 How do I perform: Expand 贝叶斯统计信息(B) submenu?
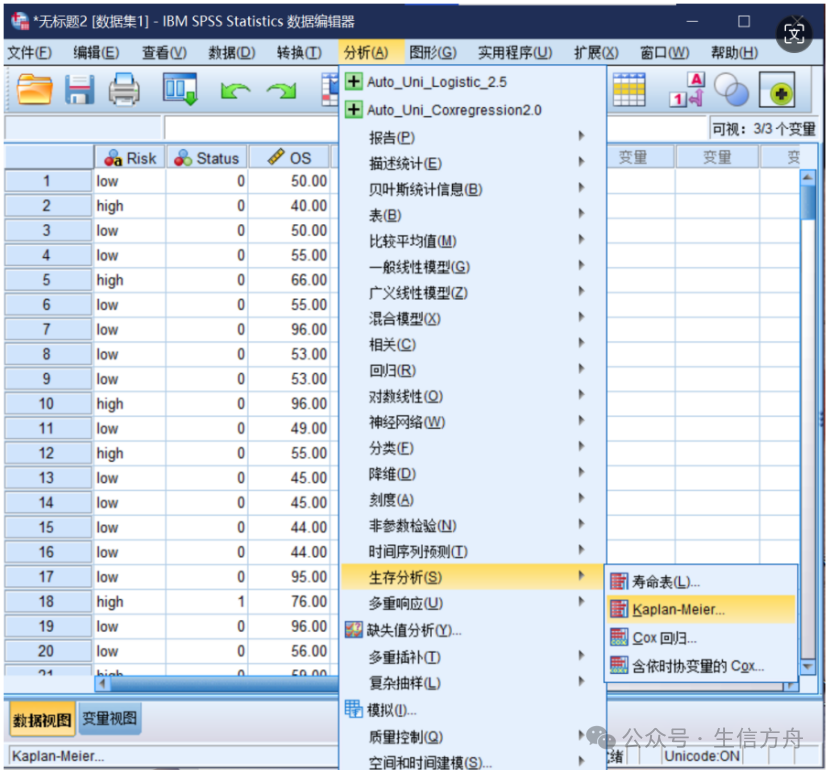(x=473, y=189)
